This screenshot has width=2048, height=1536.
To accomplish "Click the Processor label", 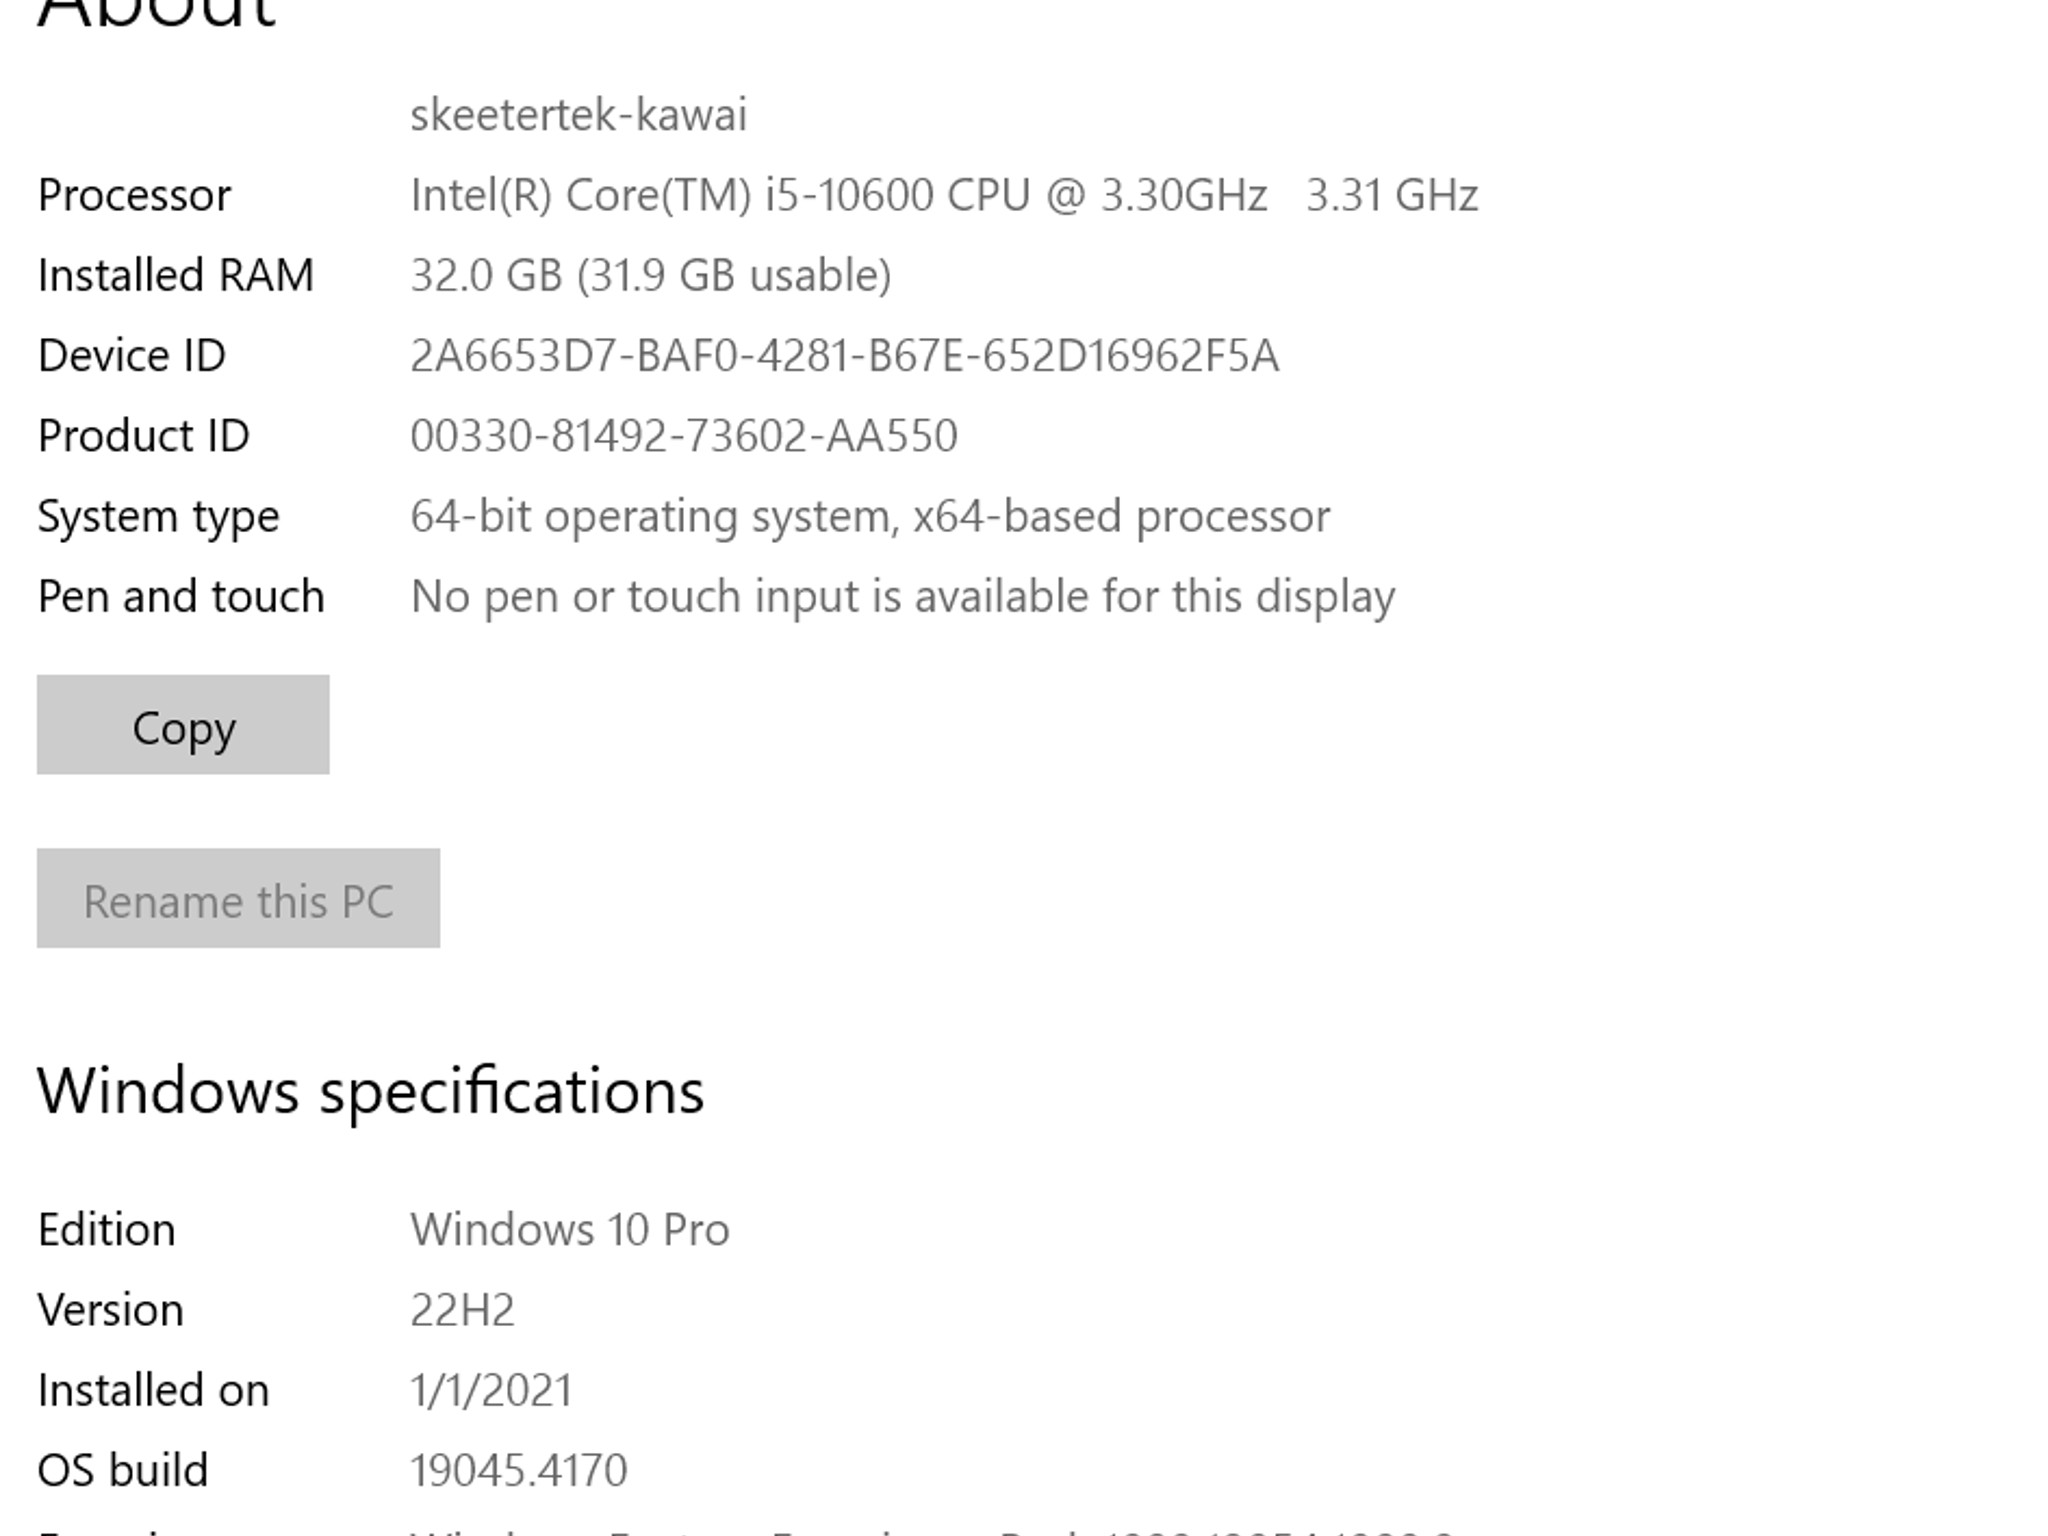I will pos(135,194).
